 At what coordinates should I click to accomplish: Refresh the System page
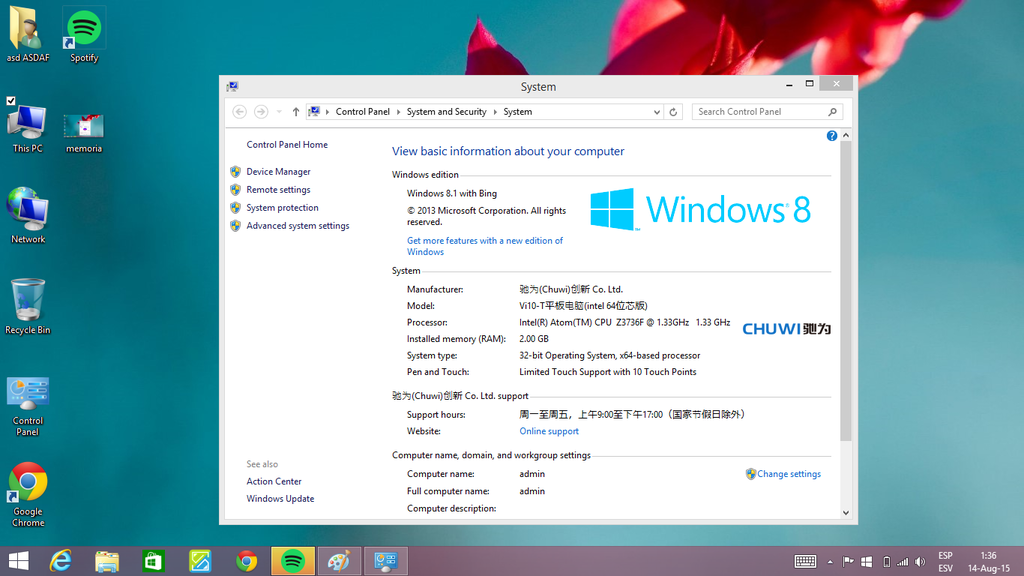[x=673, y=112]
